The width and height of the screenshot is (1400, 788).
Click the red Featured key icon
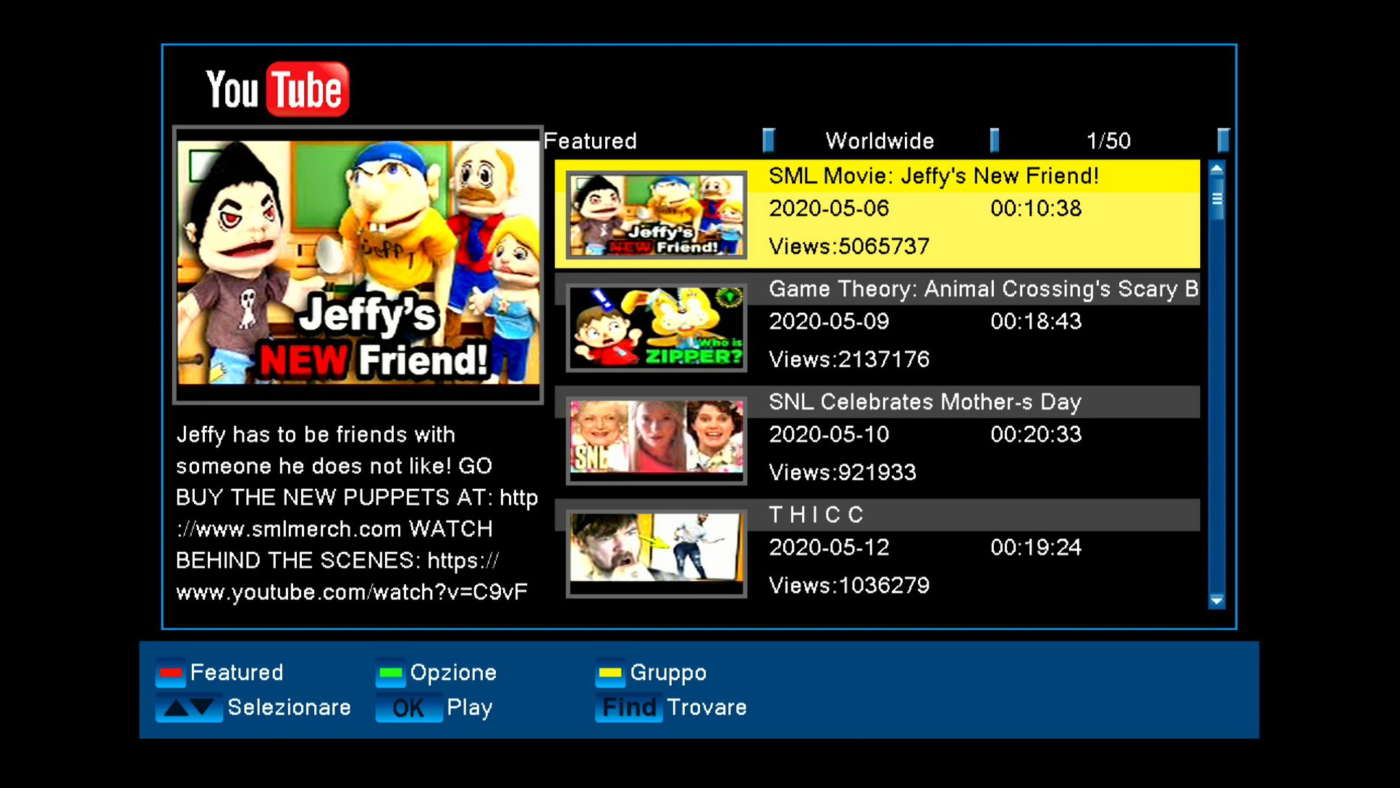click(170, 674)
